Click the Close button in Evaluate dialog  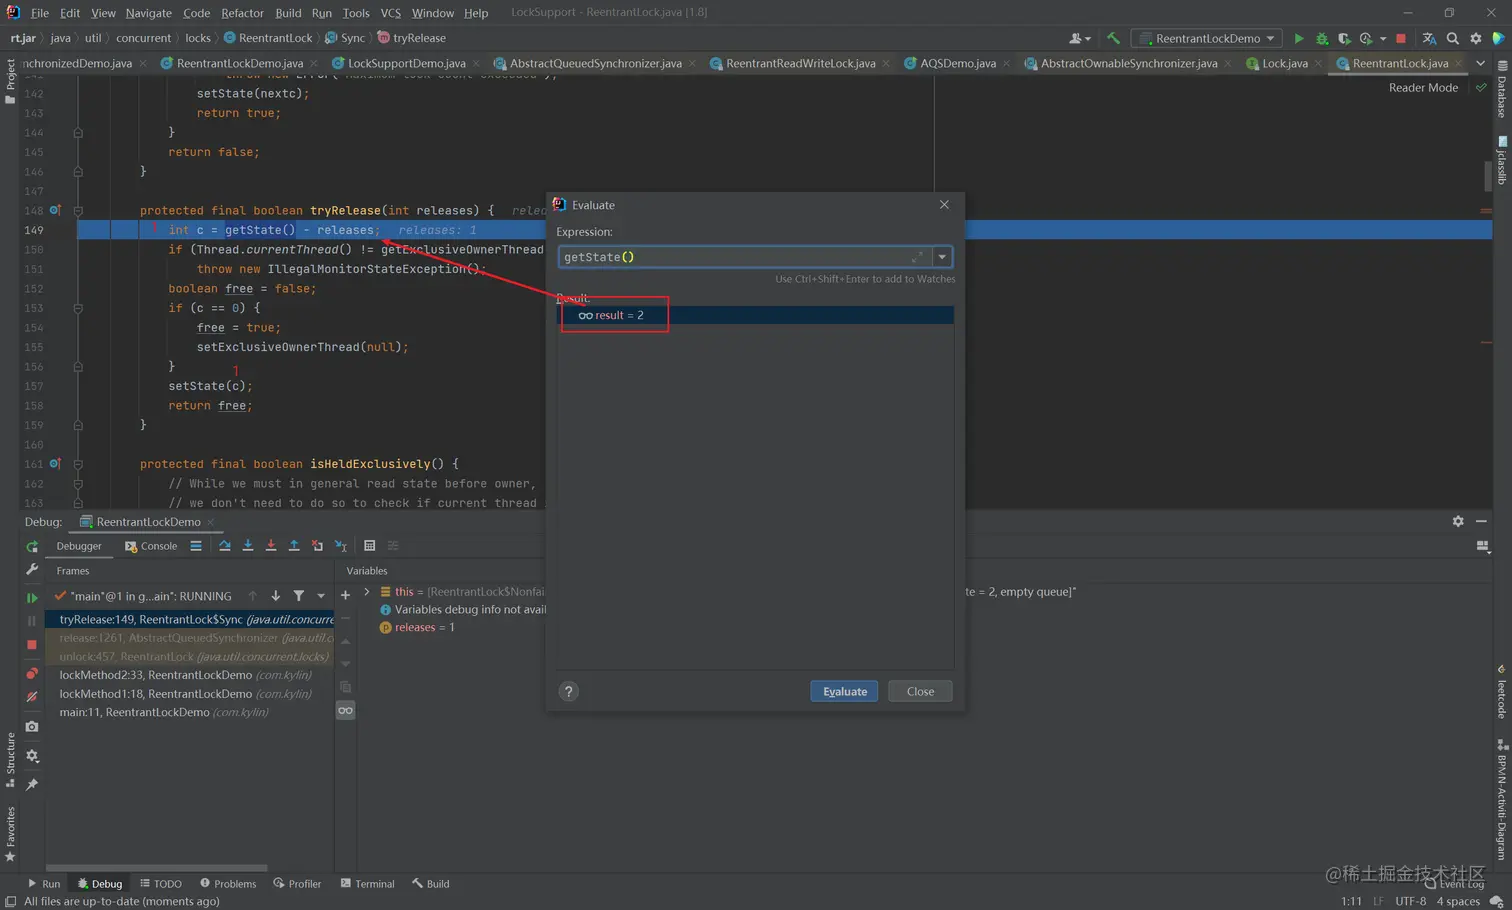tap(920, 691)
